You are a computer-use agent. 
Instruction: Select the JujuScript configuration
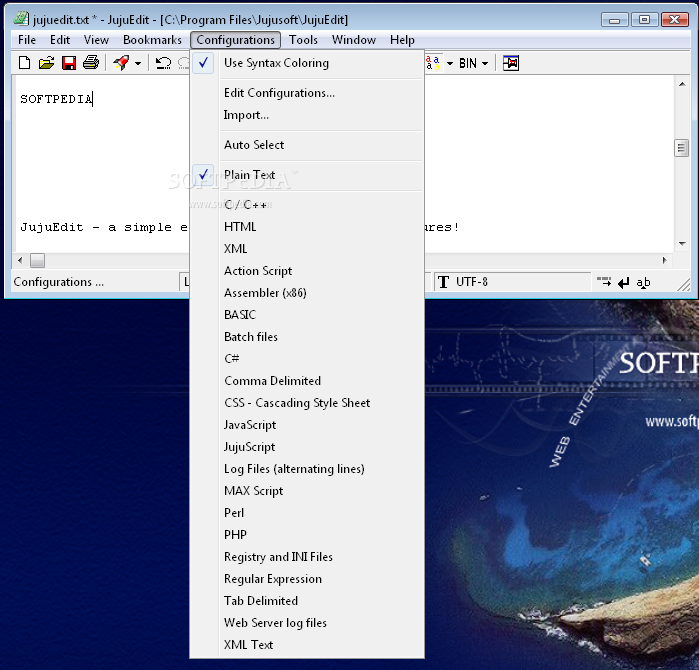307,447
